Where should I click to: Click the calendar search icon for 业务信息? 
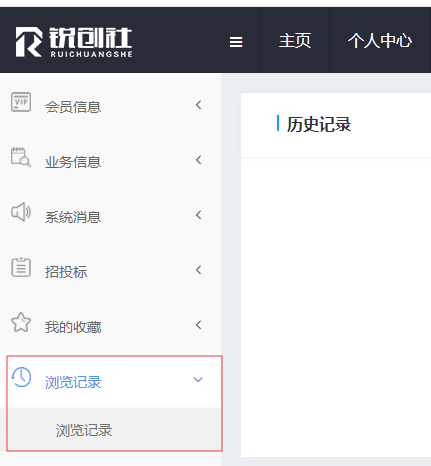[21, 157]
